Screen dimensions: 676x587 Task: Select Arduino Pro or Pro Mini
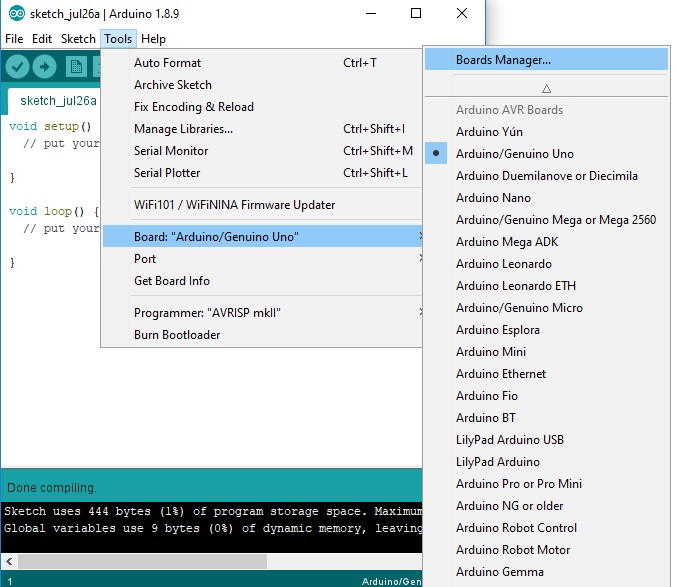pyautogui.click(x=546, y=484)
